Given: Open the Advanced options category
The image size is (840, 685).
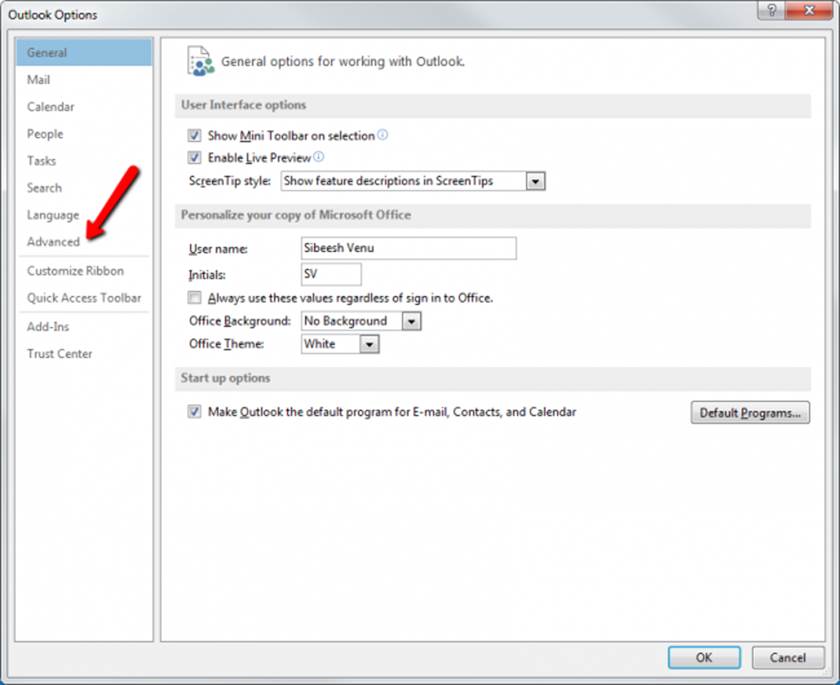Looking at the screenshot, I should (x=84, y=242).
